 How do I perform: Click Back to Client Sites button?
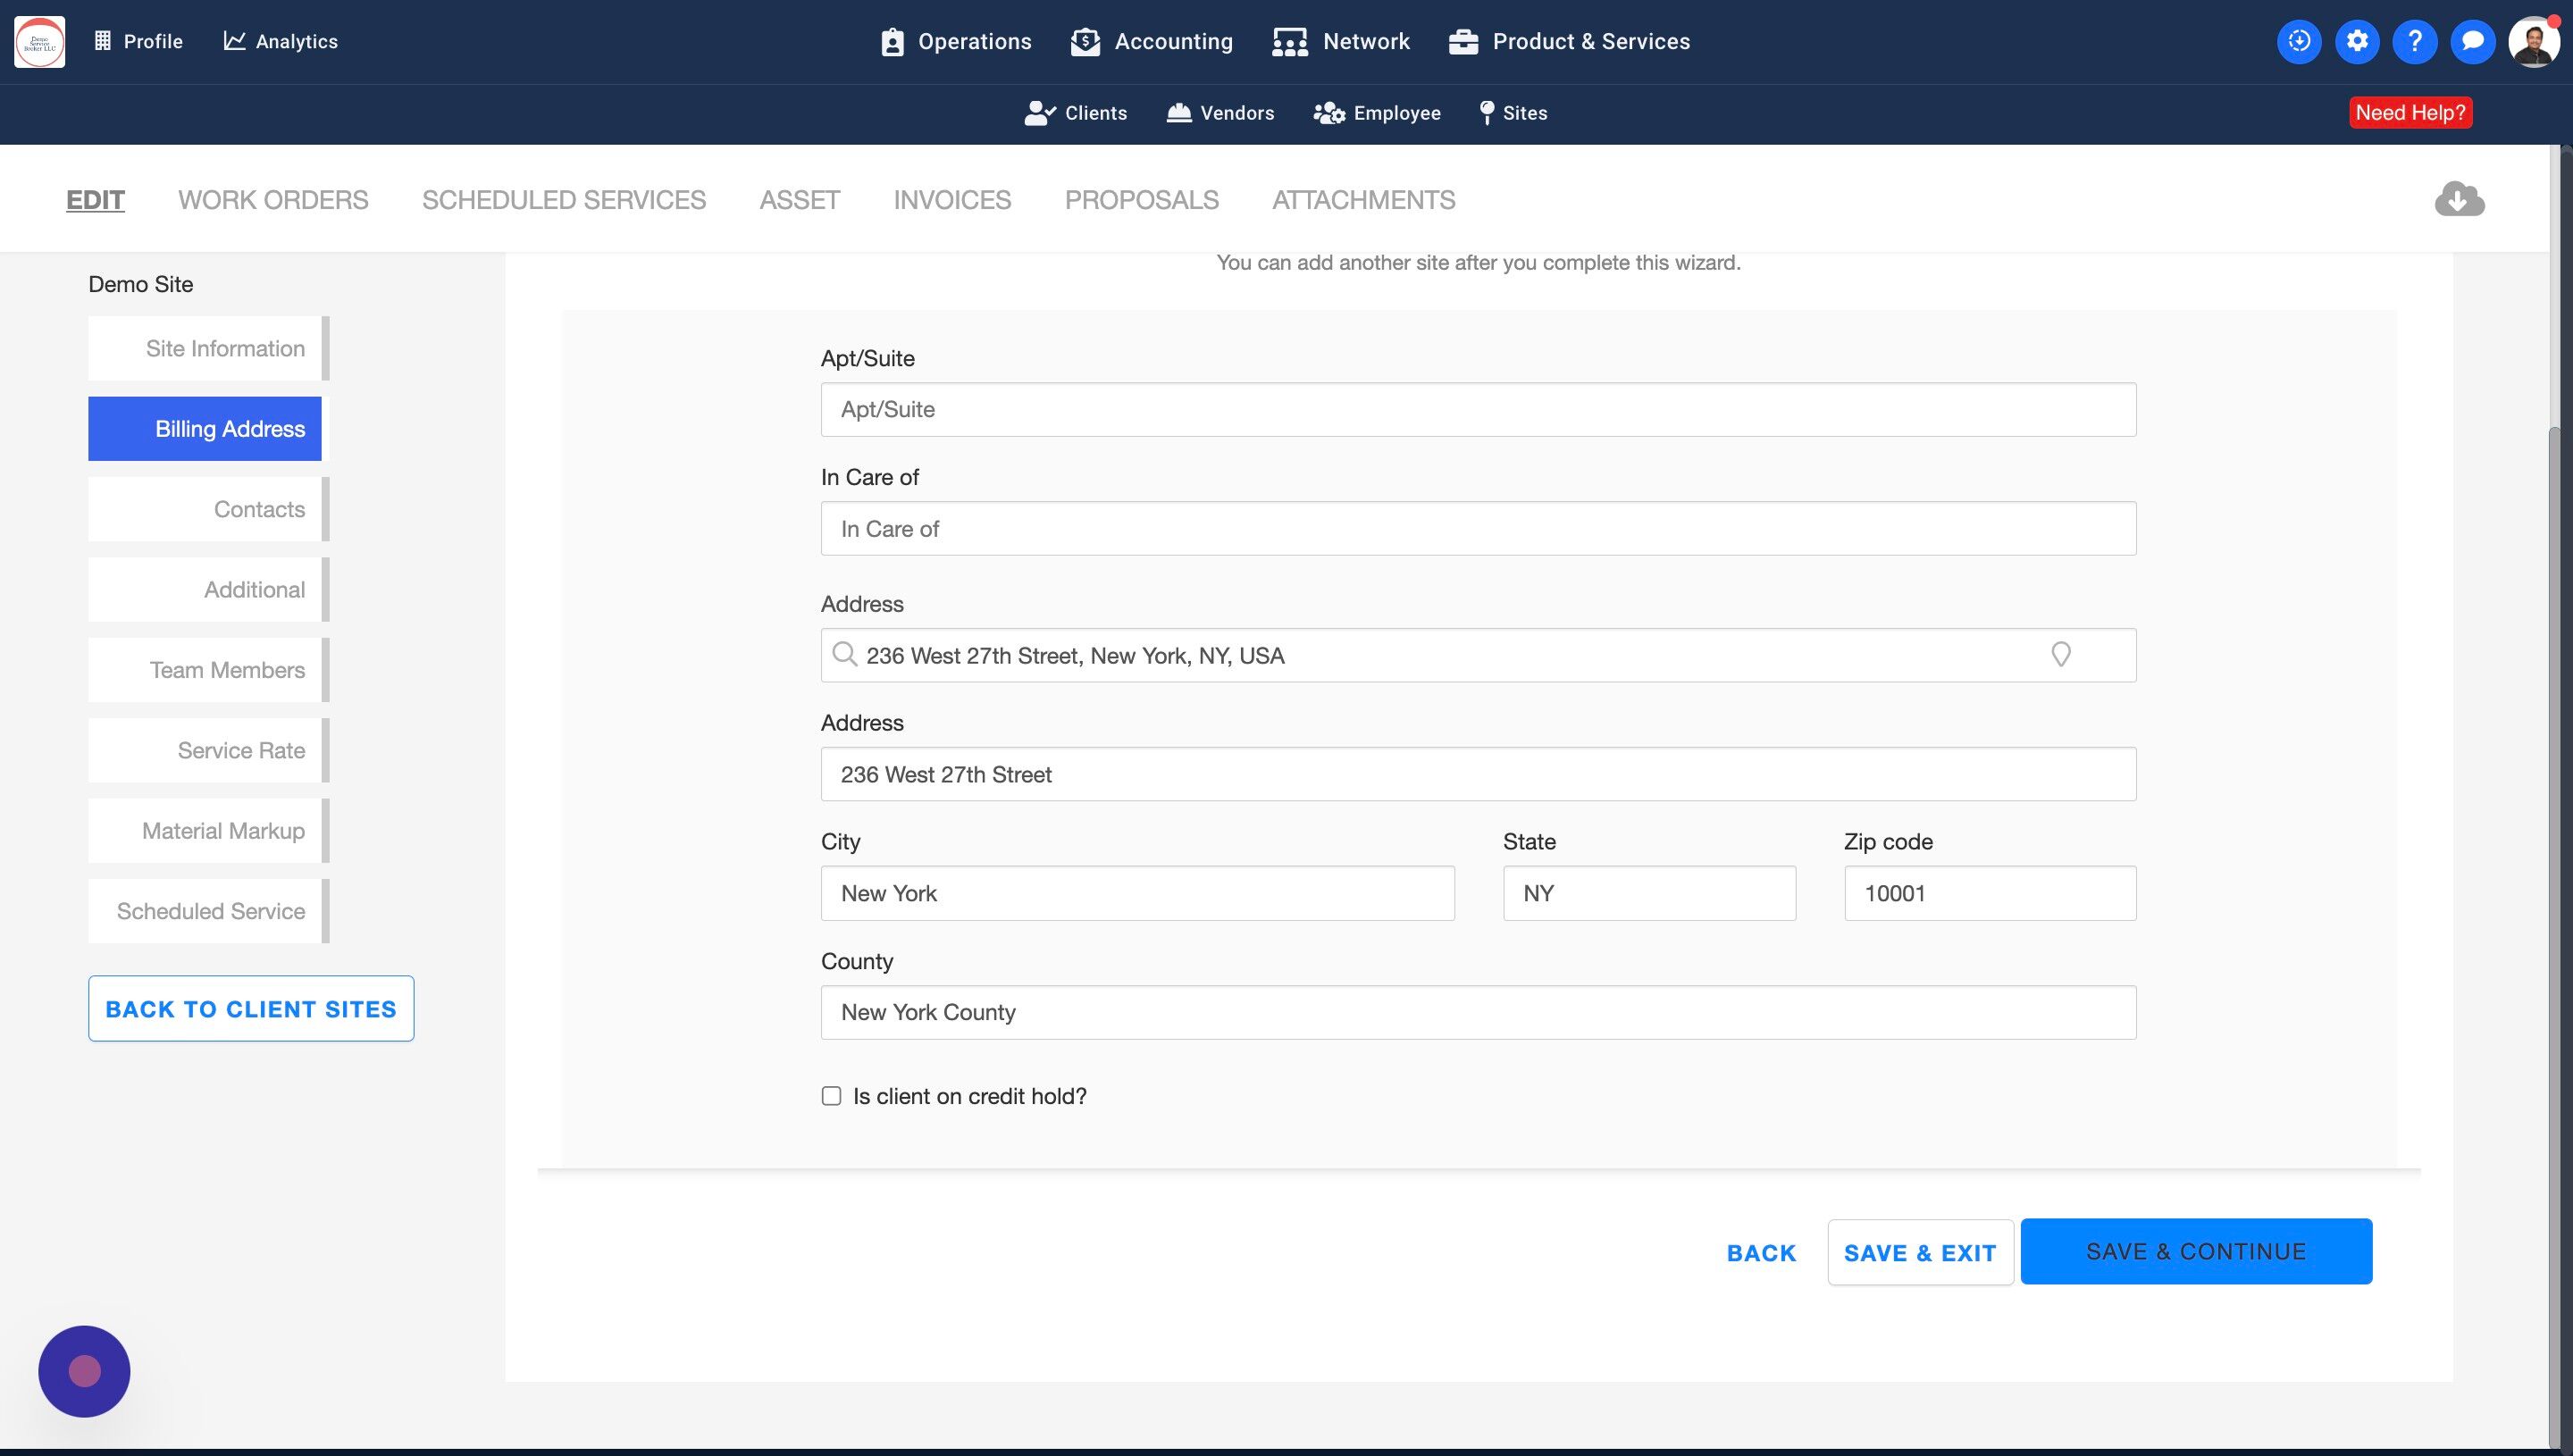click(251, 1008)
